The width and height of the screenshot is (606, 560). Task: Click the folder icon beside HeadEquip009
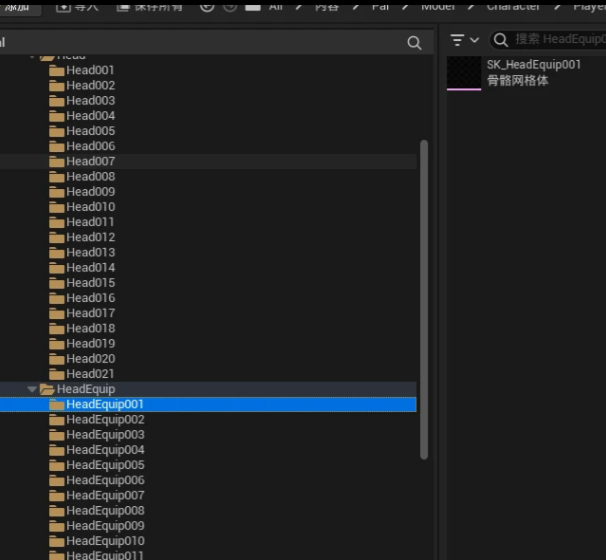coord(57,526)
